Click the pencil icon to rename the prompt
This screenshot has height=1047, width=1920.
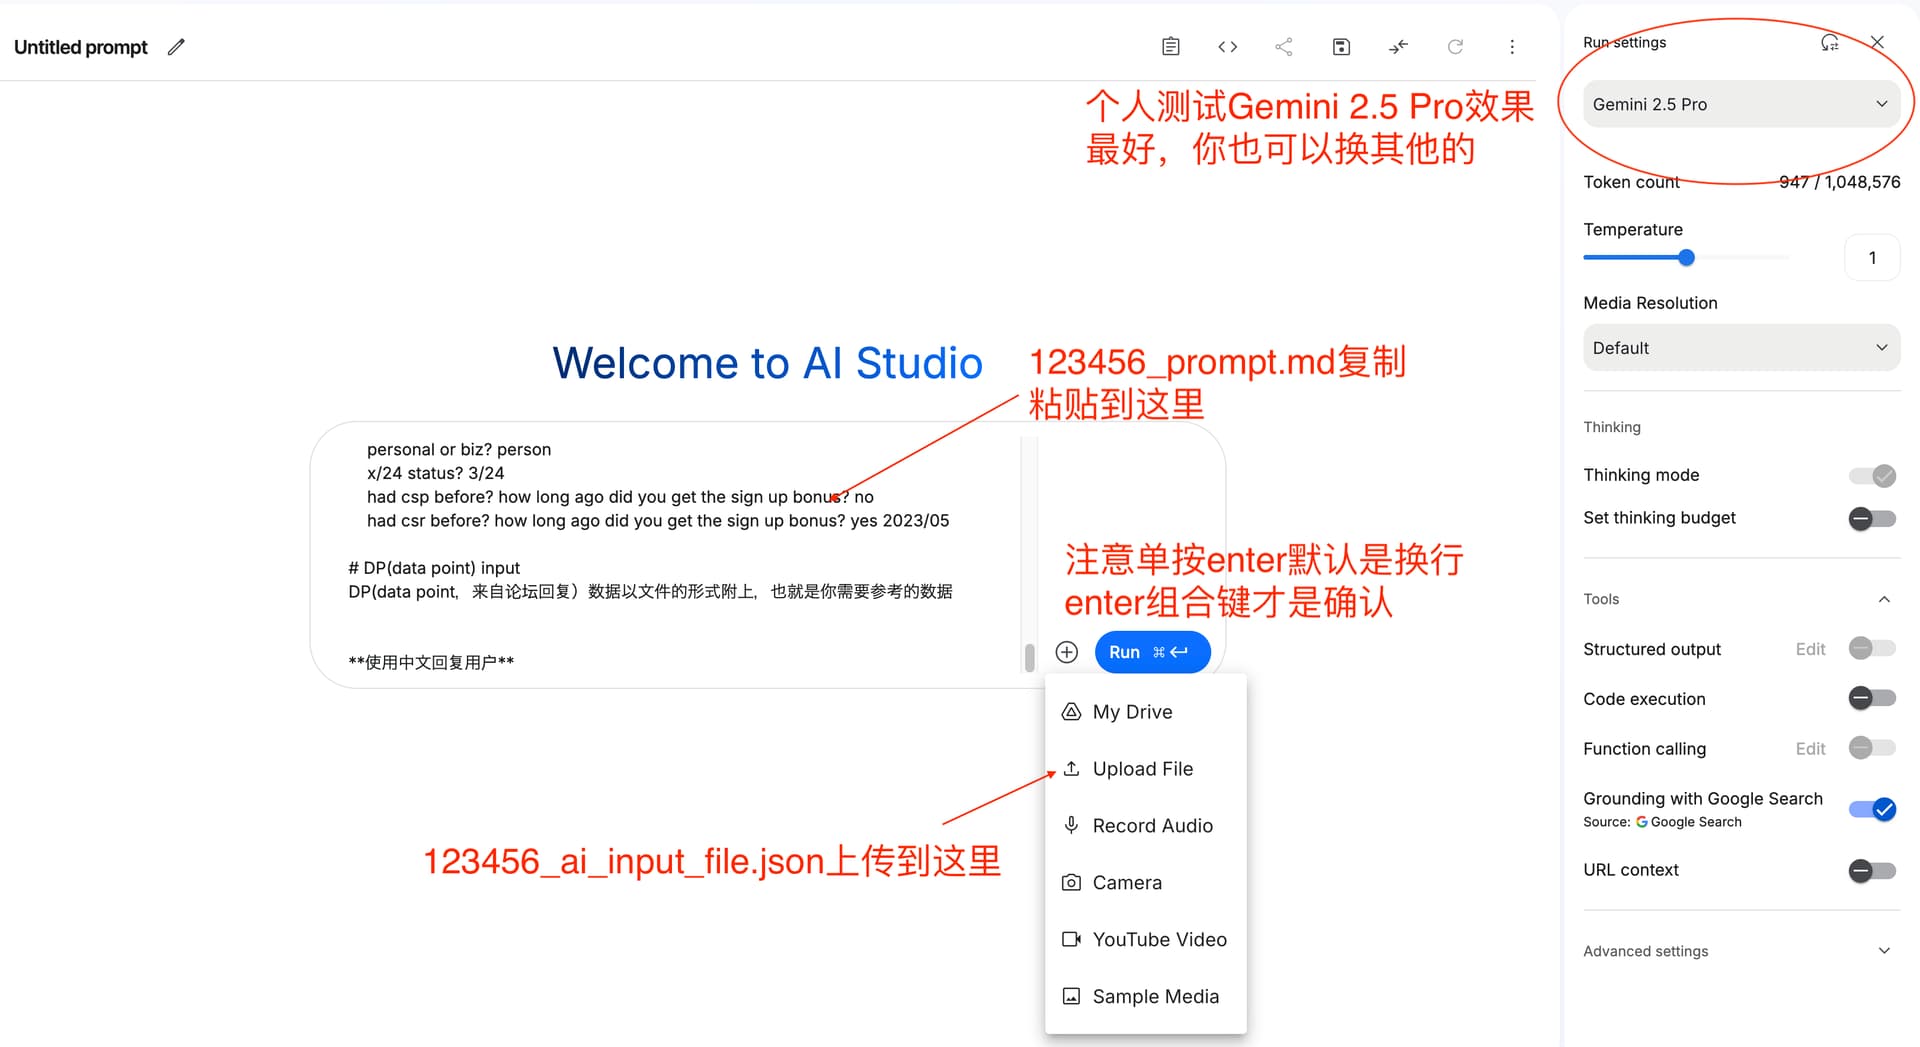(176, 47)
